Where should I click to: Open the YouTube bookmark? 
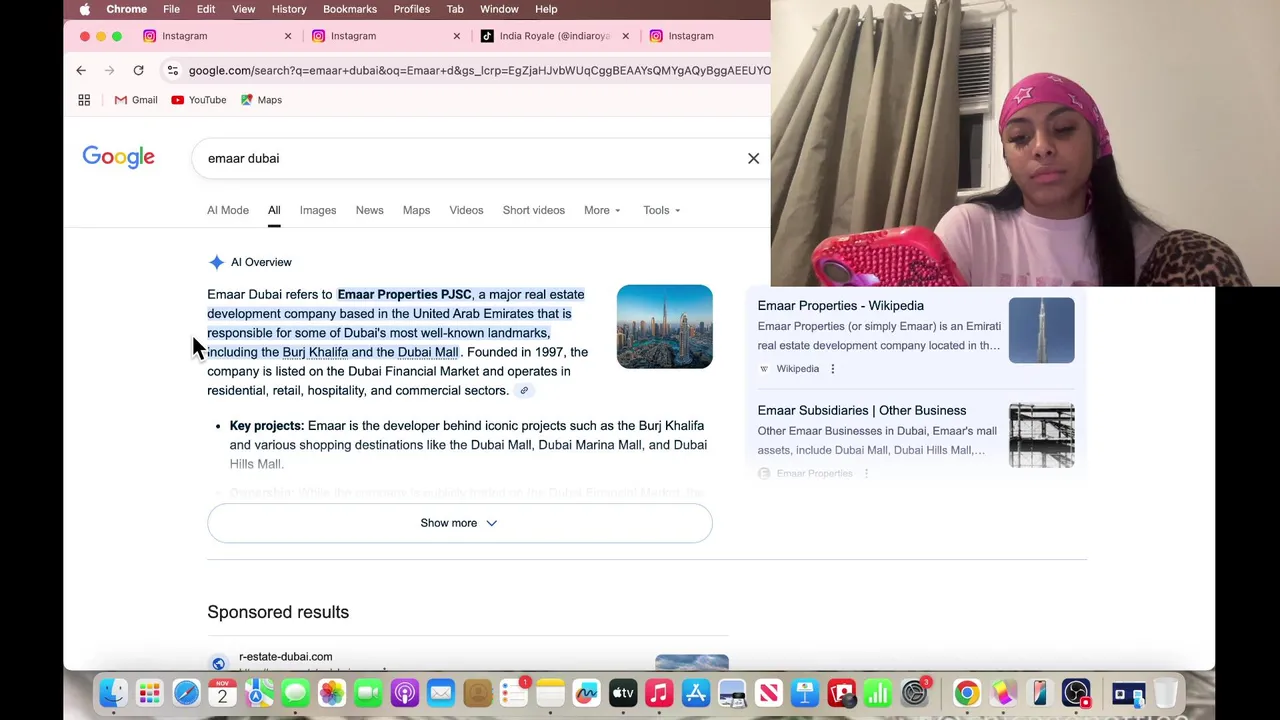198,100
